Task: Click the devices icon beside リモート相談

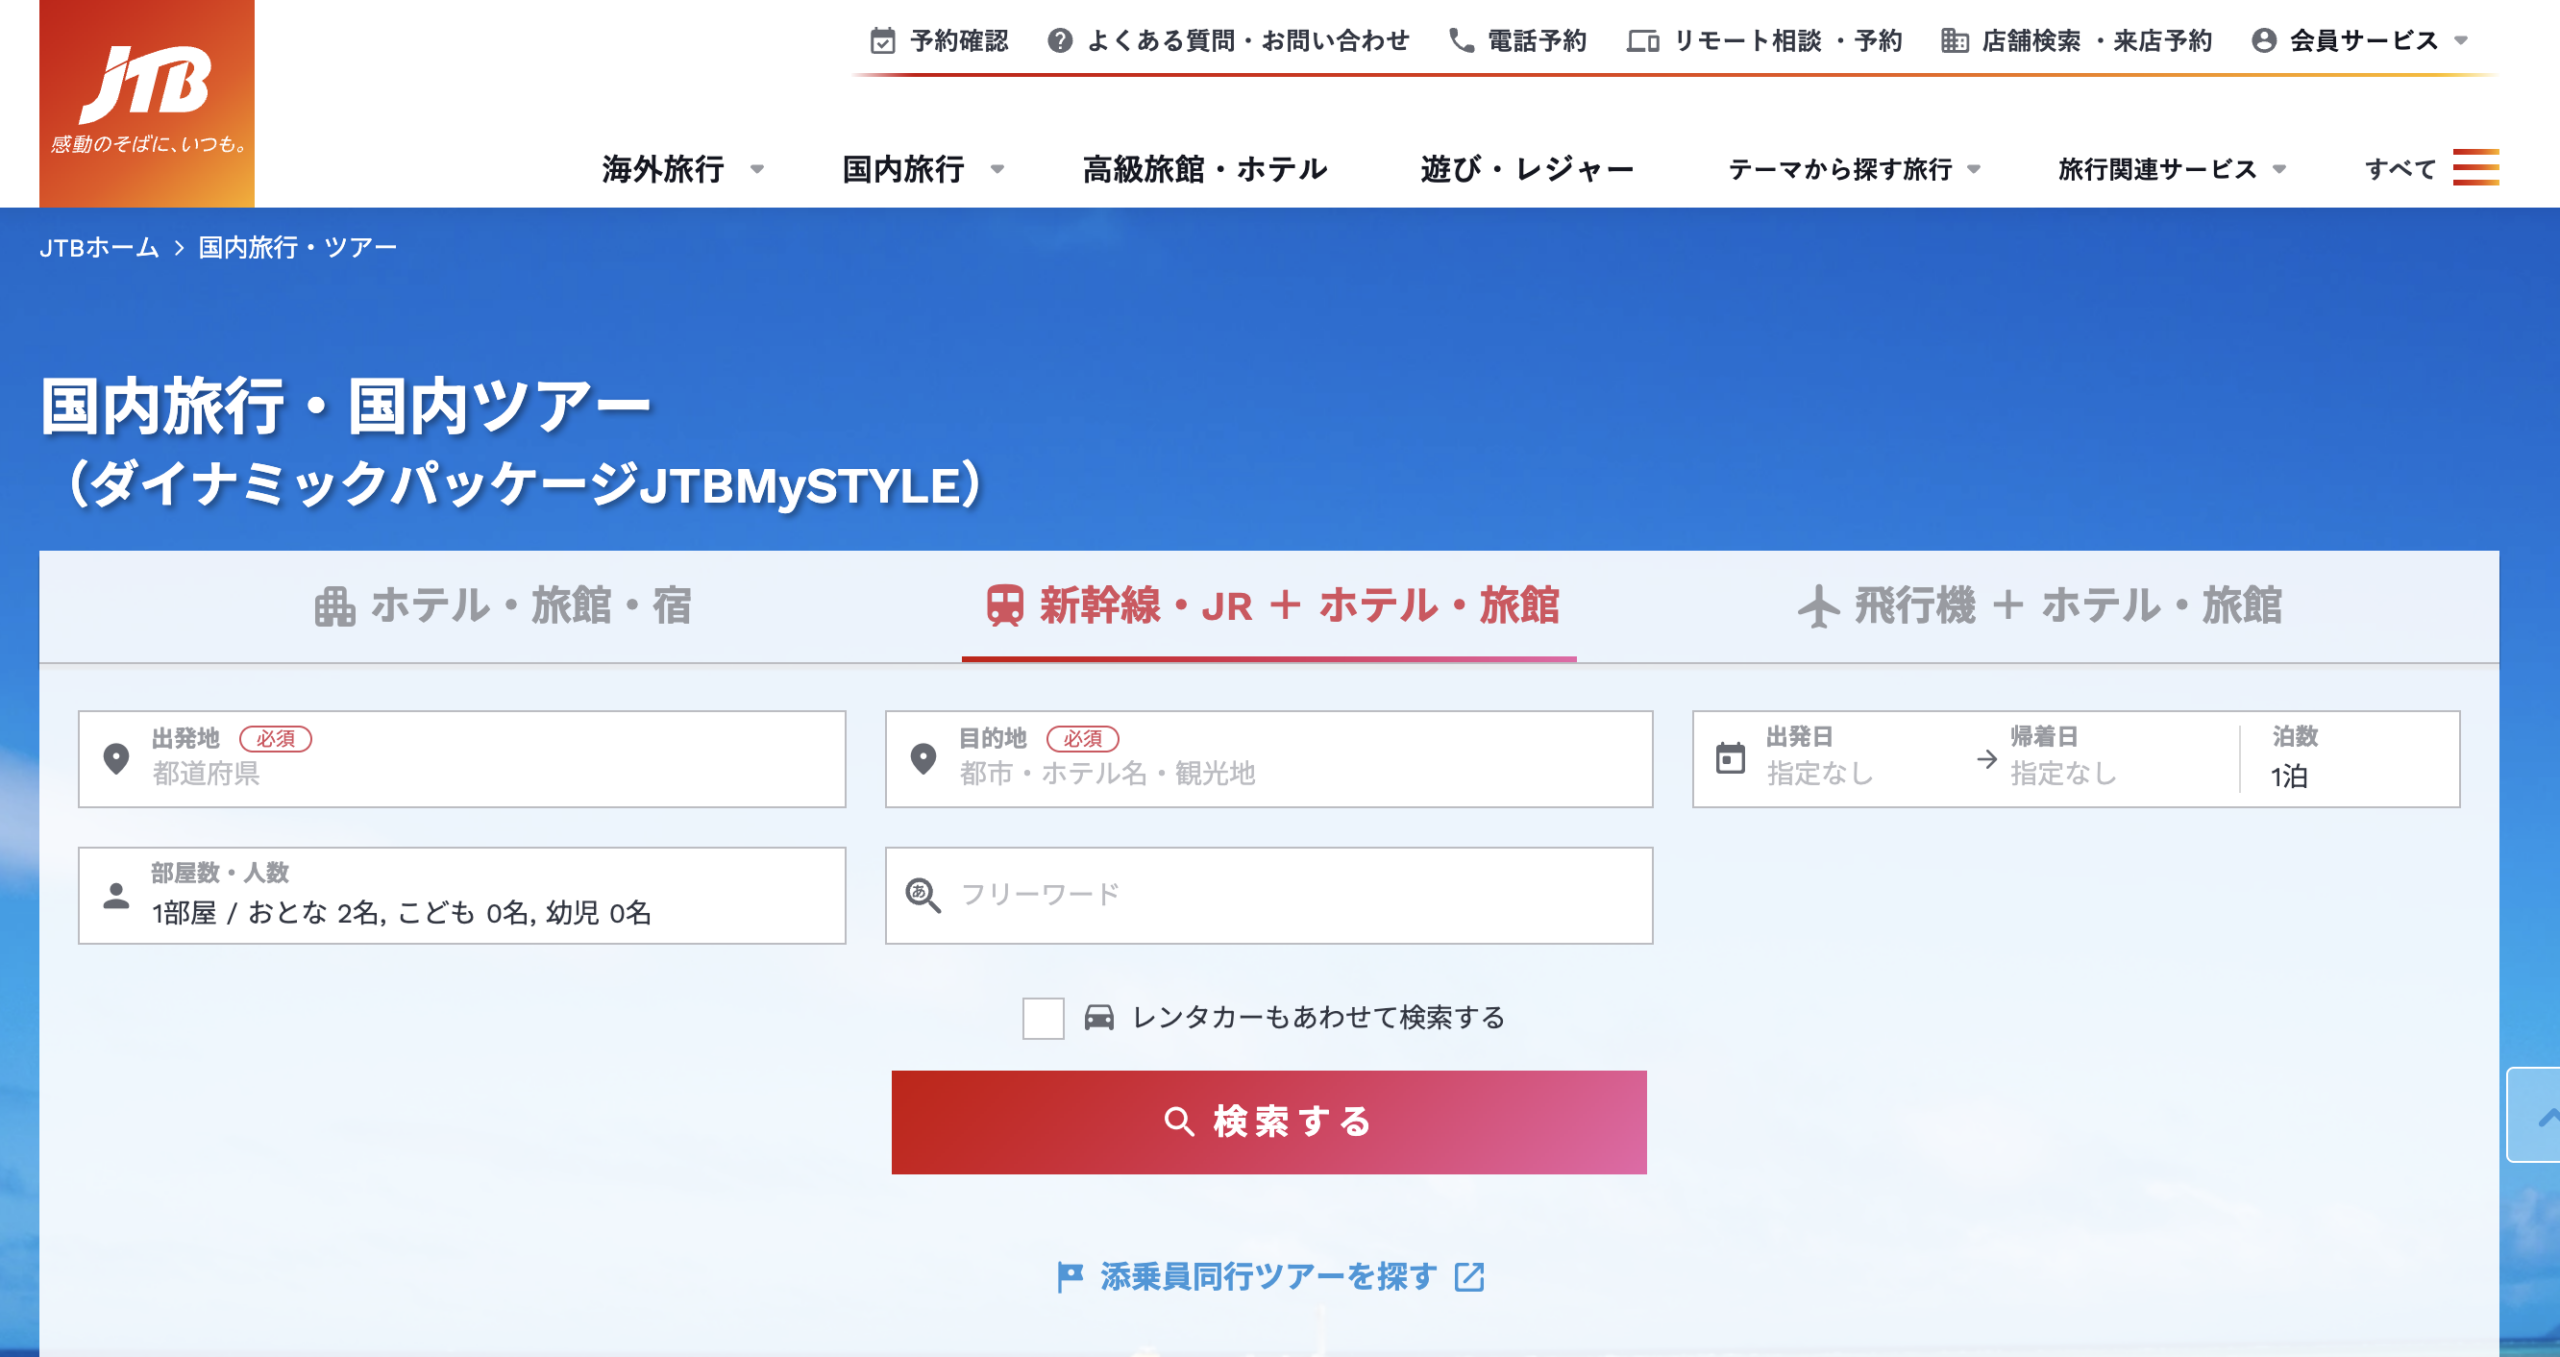Action: [x=1643, y=41]
